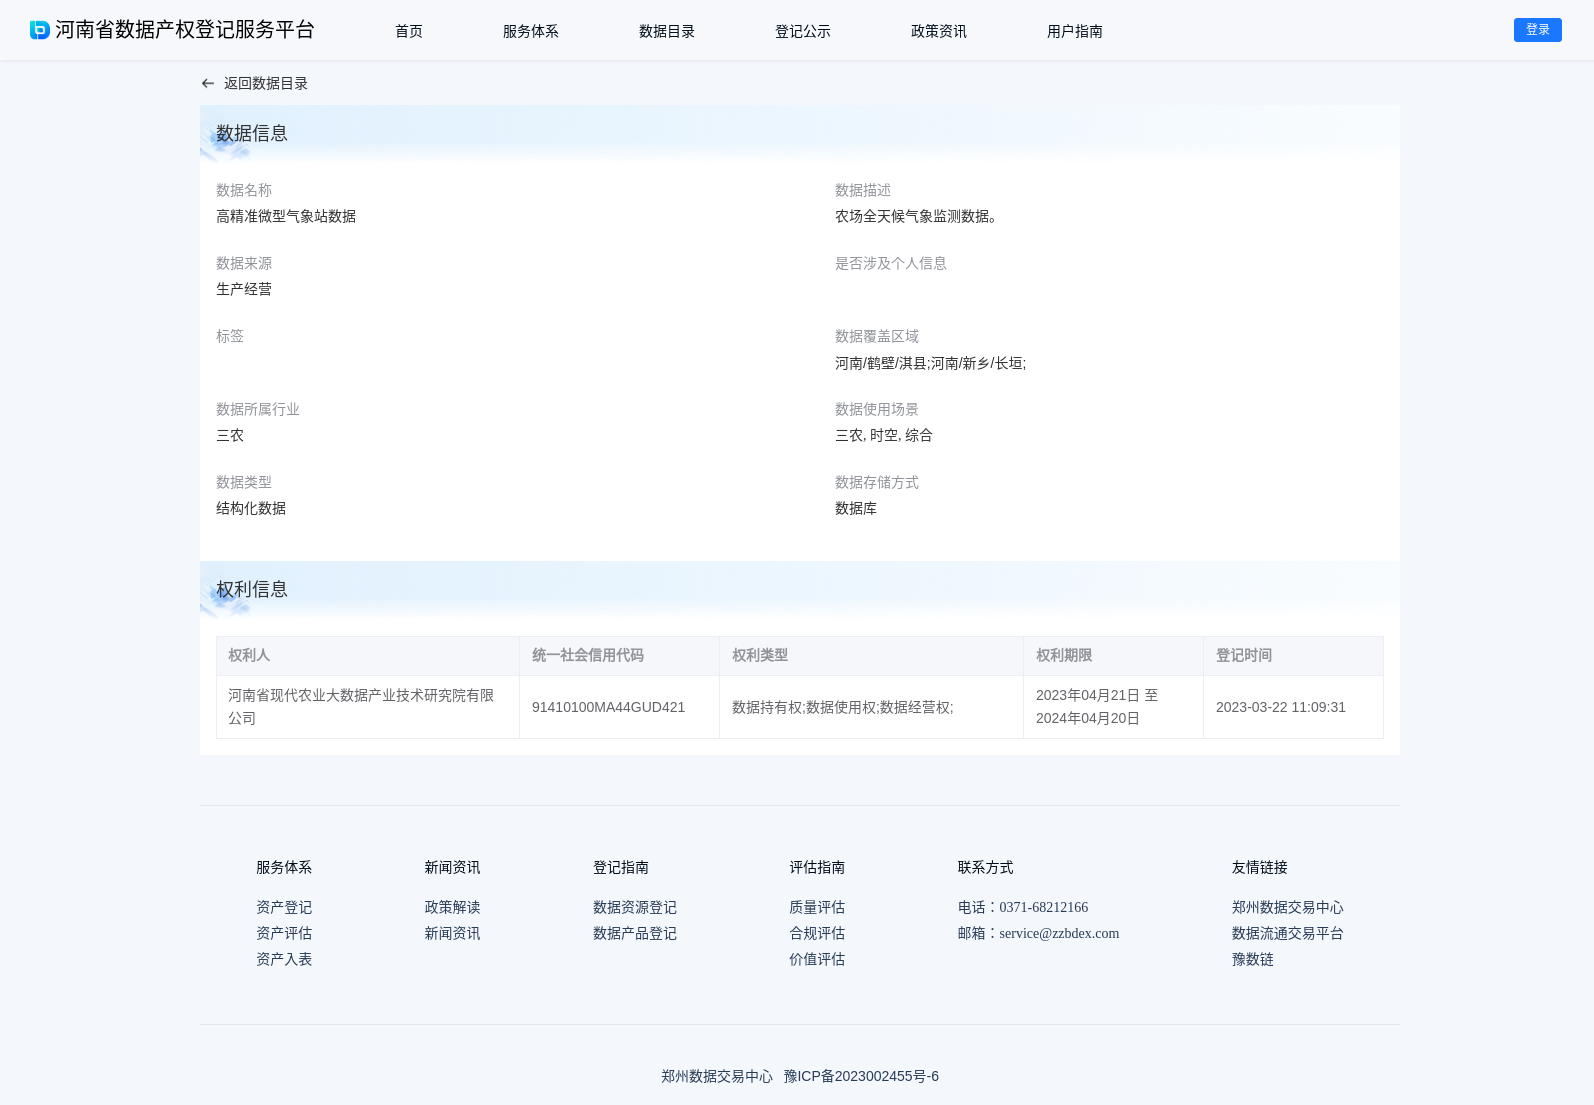Click the rights holder 河南省现代农业大数据产业技术研究院有限公司
Screen dimensions: 1594x1105
tap(361, 707)
